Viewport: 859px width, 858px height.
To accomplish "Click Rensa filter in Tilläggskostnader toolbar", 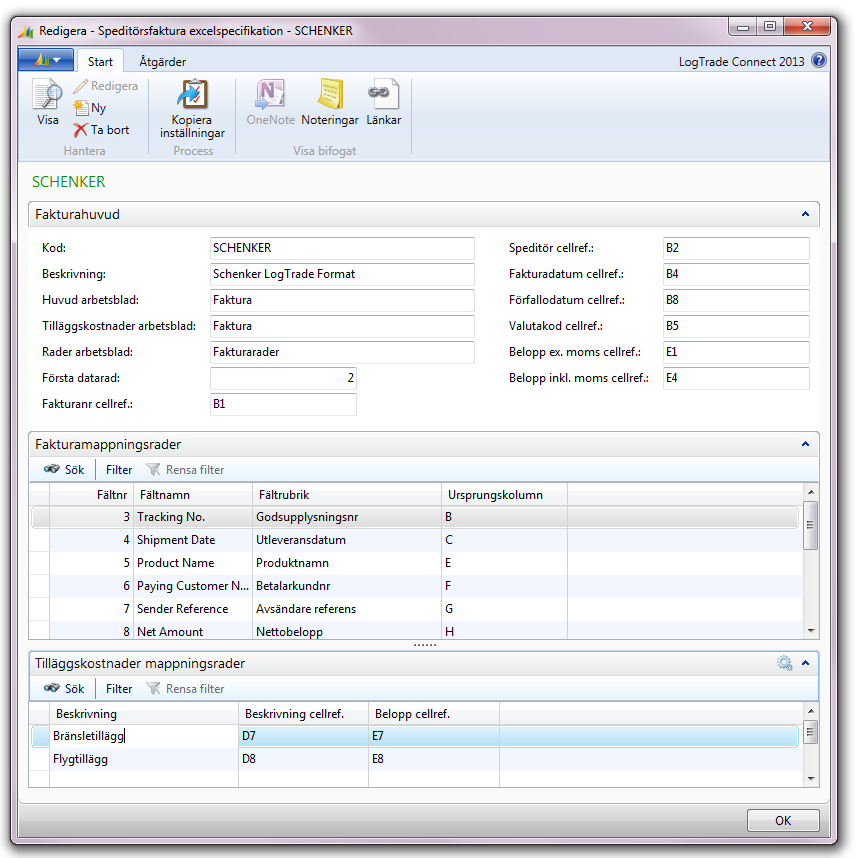I will [x=185, y=689].
